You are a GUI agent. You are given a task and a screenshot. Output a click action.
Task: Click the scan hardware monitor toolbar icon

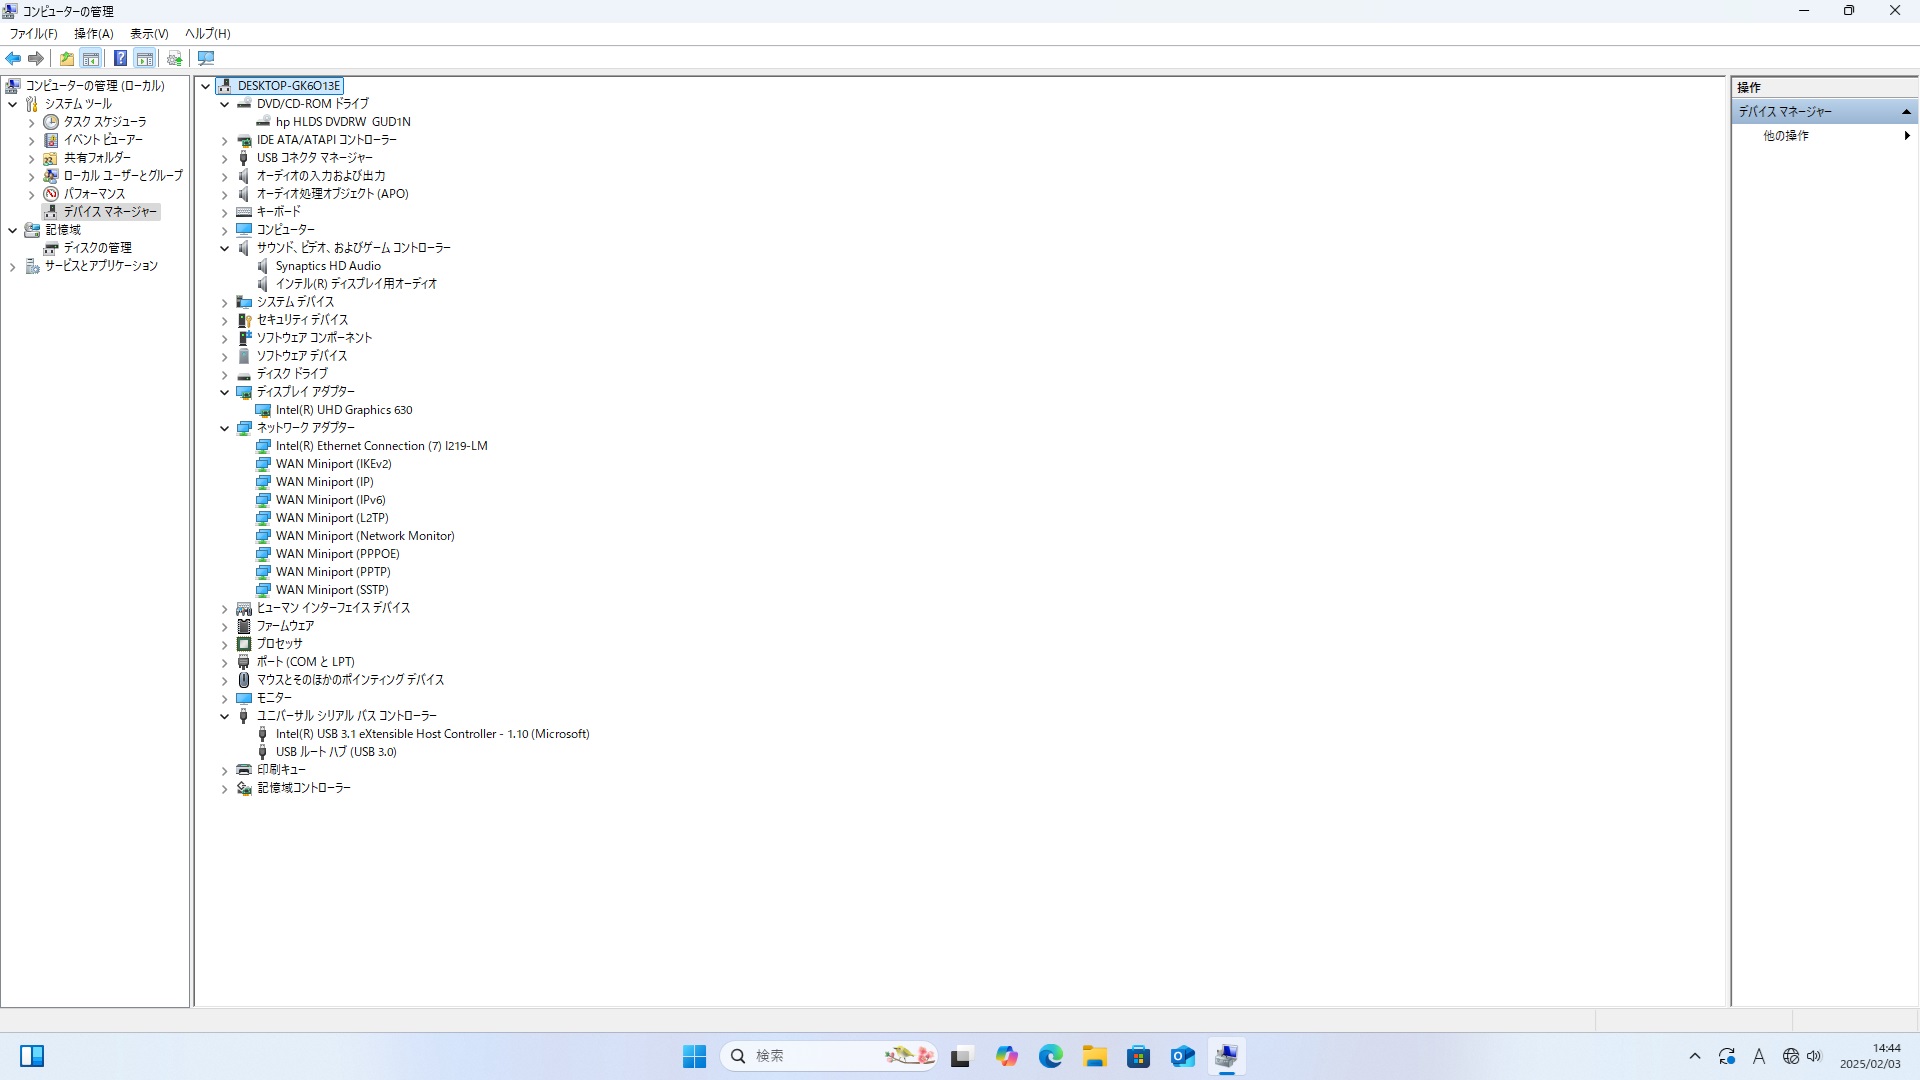206,58
